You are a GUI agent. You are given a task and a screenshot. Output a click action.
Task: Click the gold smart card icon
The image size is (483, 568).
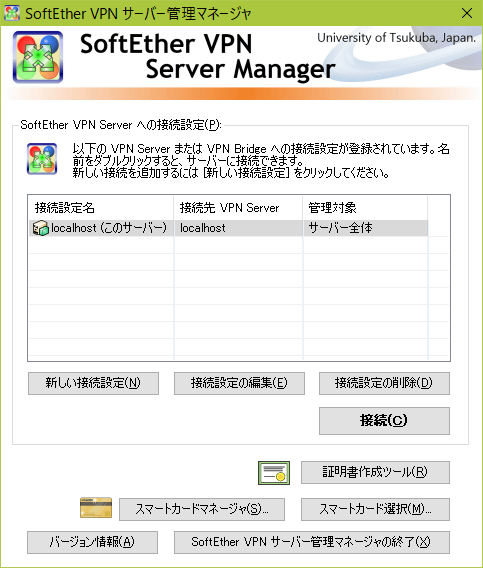click(96, 508)
